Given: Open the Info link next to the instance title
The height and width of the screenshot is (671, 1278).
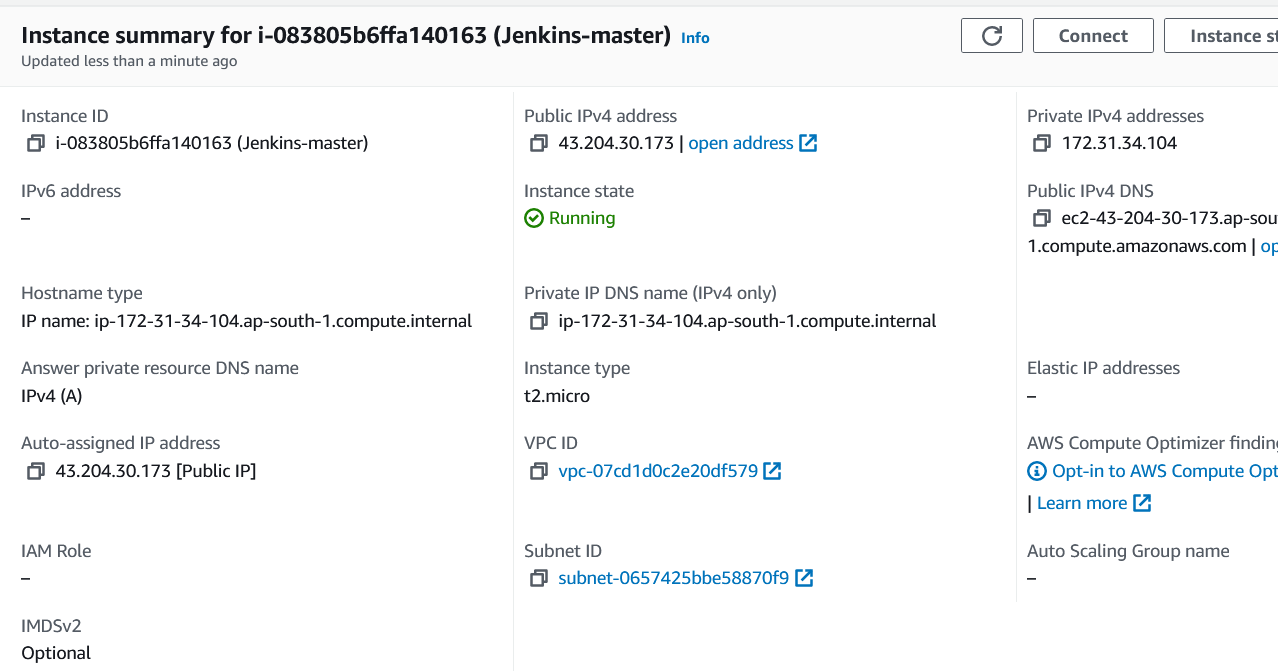Looking at the screenshot, I should click(695, 38).
